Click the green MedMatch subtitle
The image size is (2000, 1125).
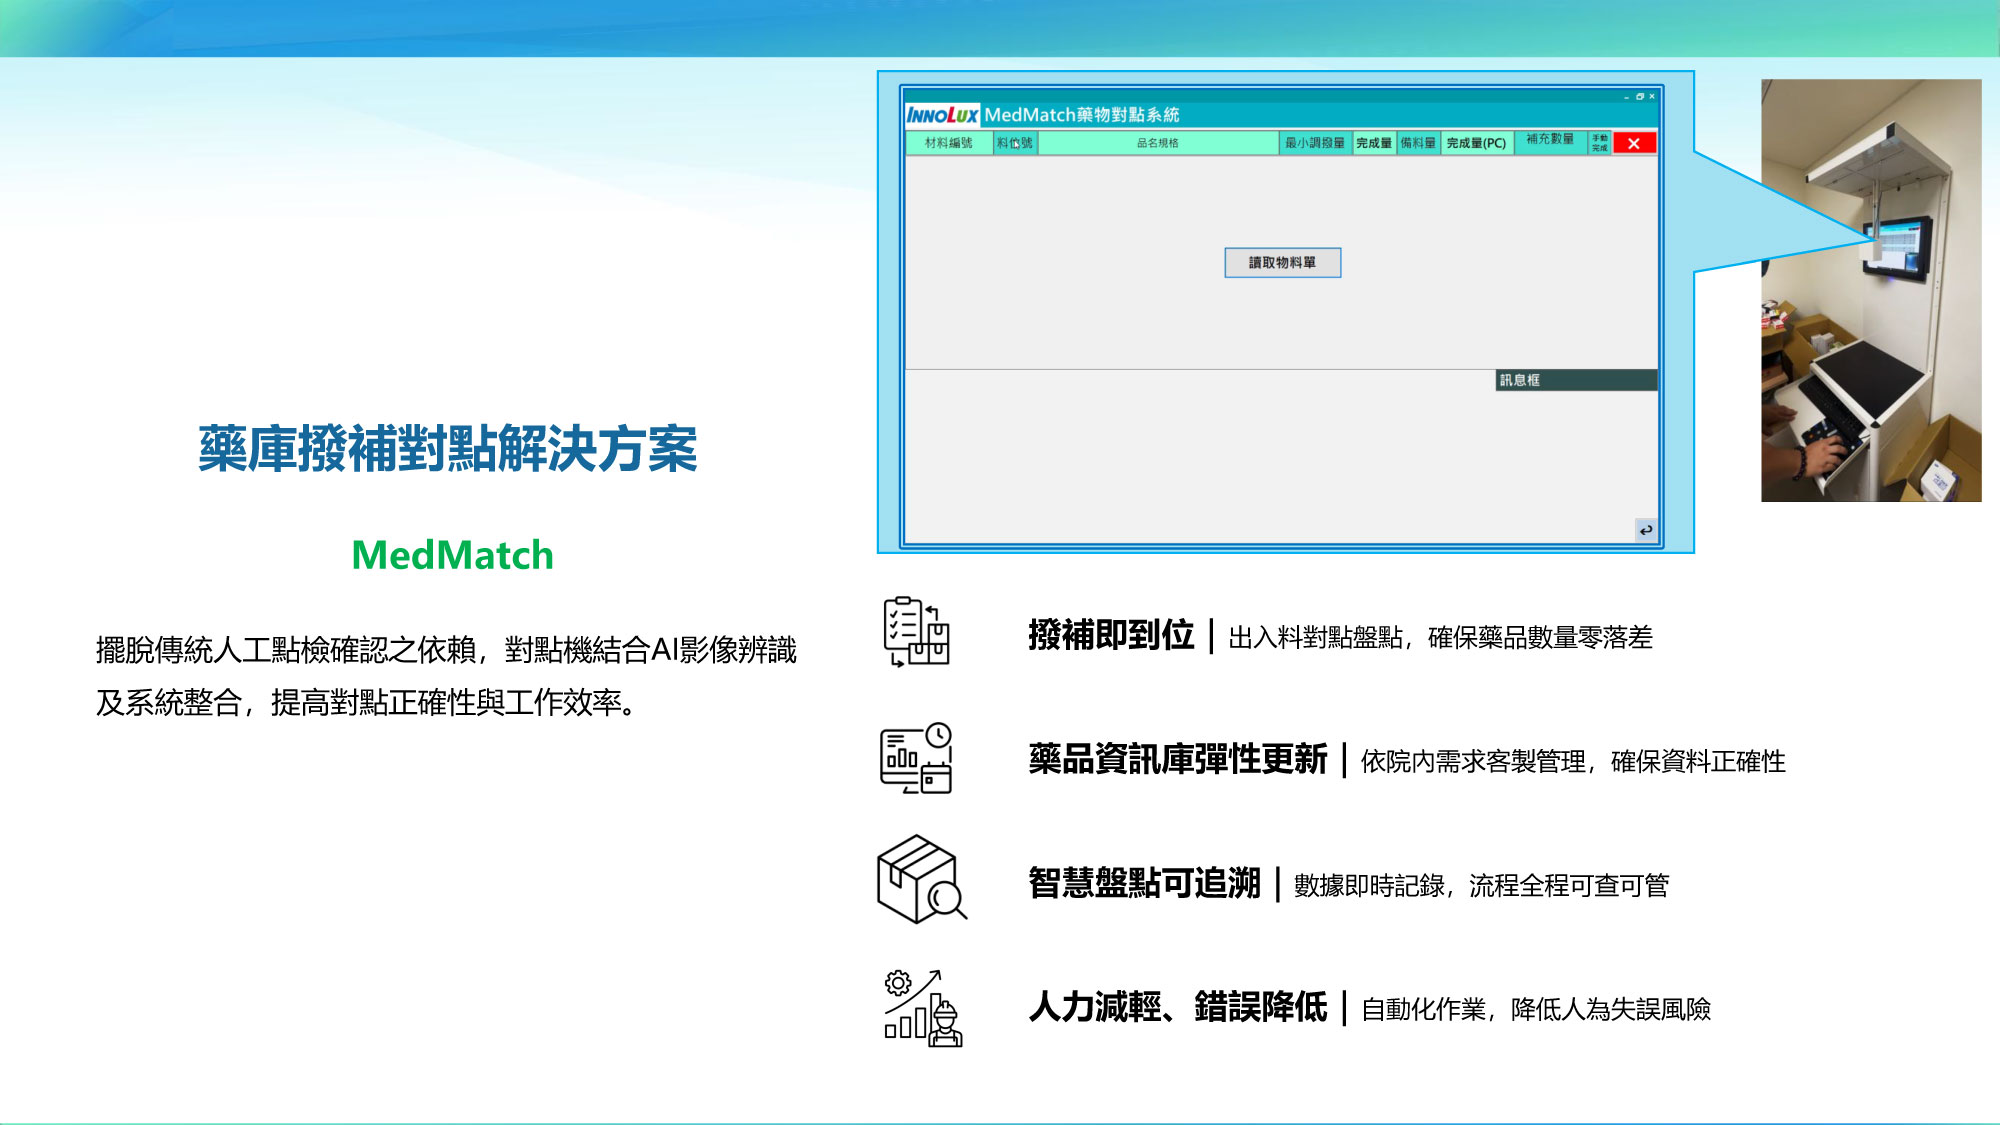[452, 555]
